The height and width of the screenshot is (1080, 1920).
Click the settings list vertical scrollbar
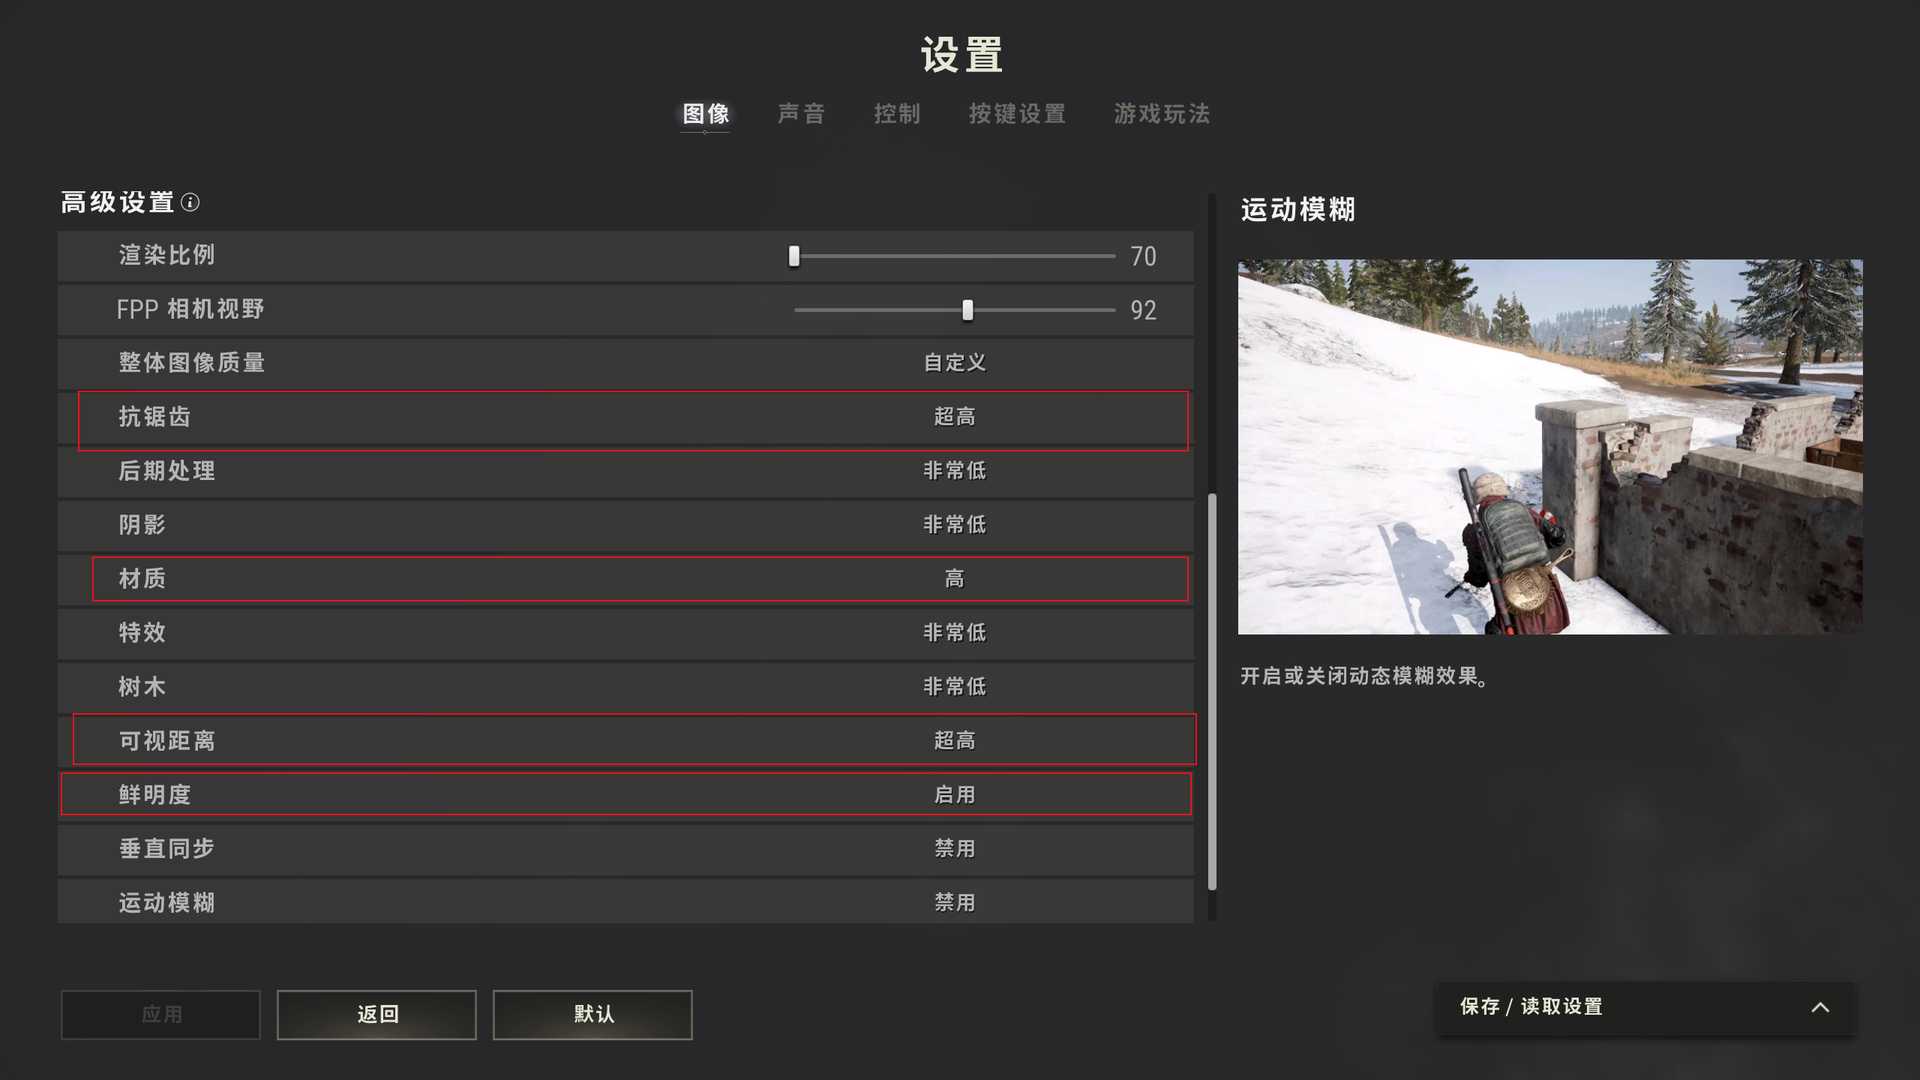pyautogui.click(x=1212, y=690)
